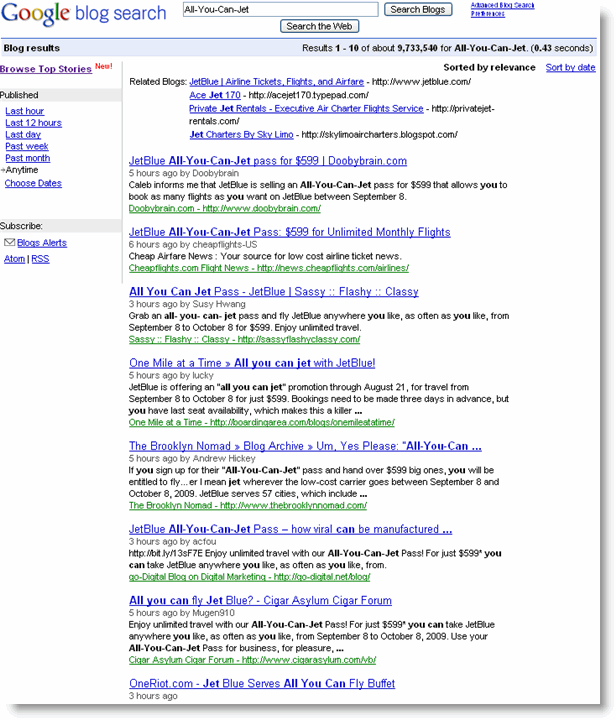This screenshot has width=616, height=720.
Task: Visit thebrooklynnomad.com green URL link
Action: [x=248, y=505]
